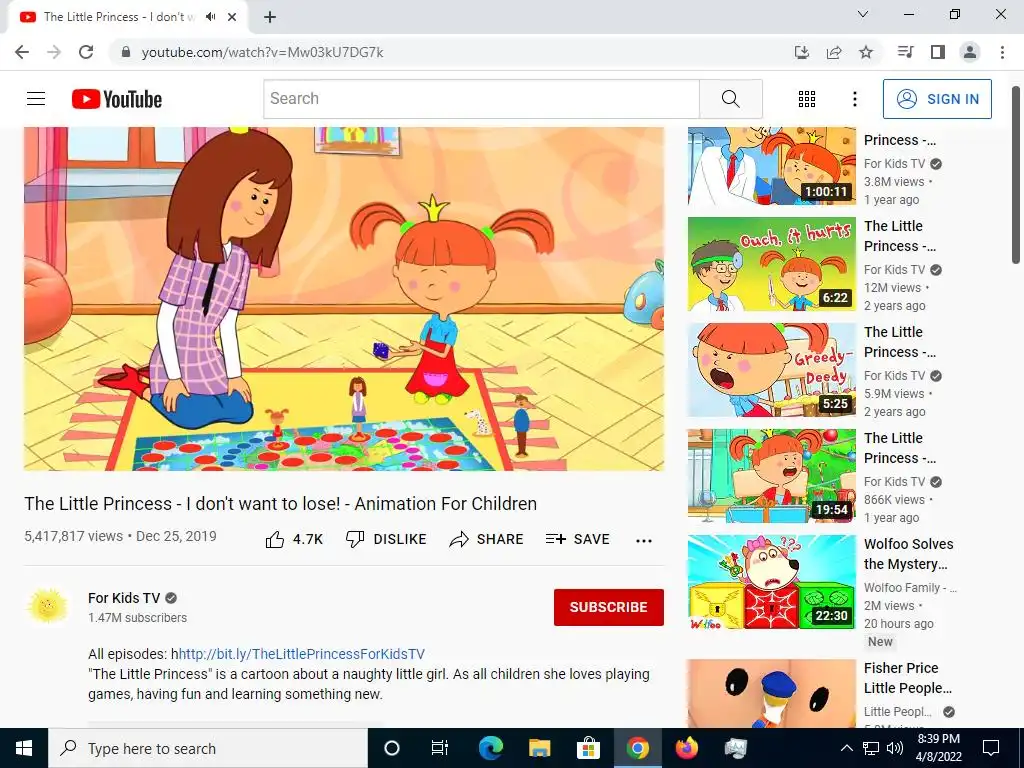
Task: Open the For Kids TV channel name
Action: (124, 598)
